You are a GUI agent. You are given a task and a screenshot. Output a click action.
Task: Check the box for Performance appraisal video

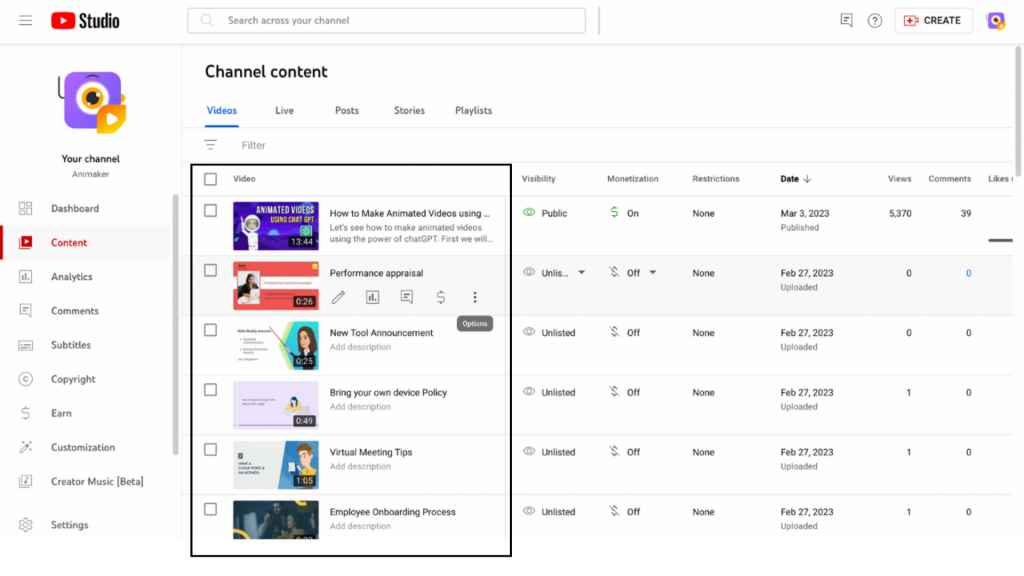210,270
